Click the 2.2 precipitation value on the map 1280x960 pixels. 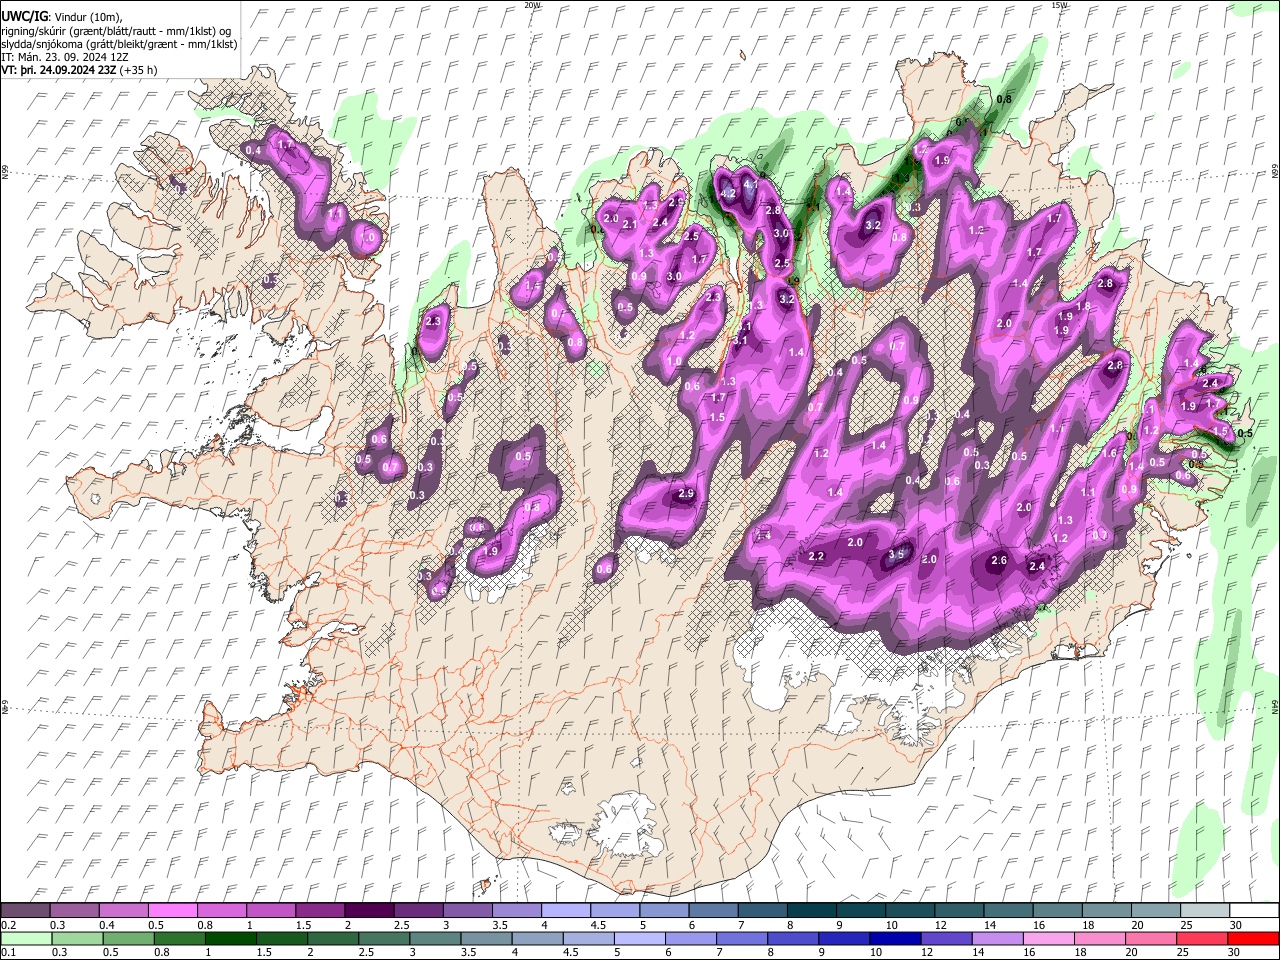pyautogui.click(x=816, y=556)
